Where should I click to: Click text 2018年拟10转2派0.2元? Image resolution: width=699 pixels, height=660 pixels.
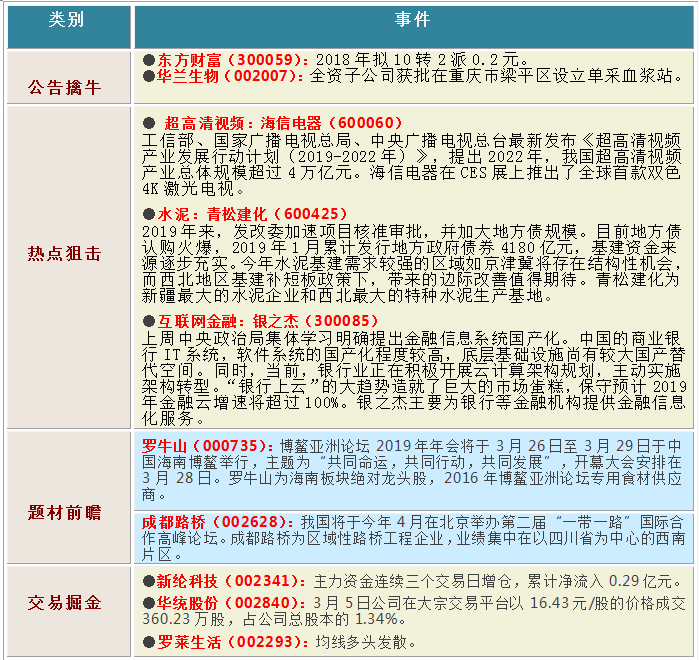point(417,59)
